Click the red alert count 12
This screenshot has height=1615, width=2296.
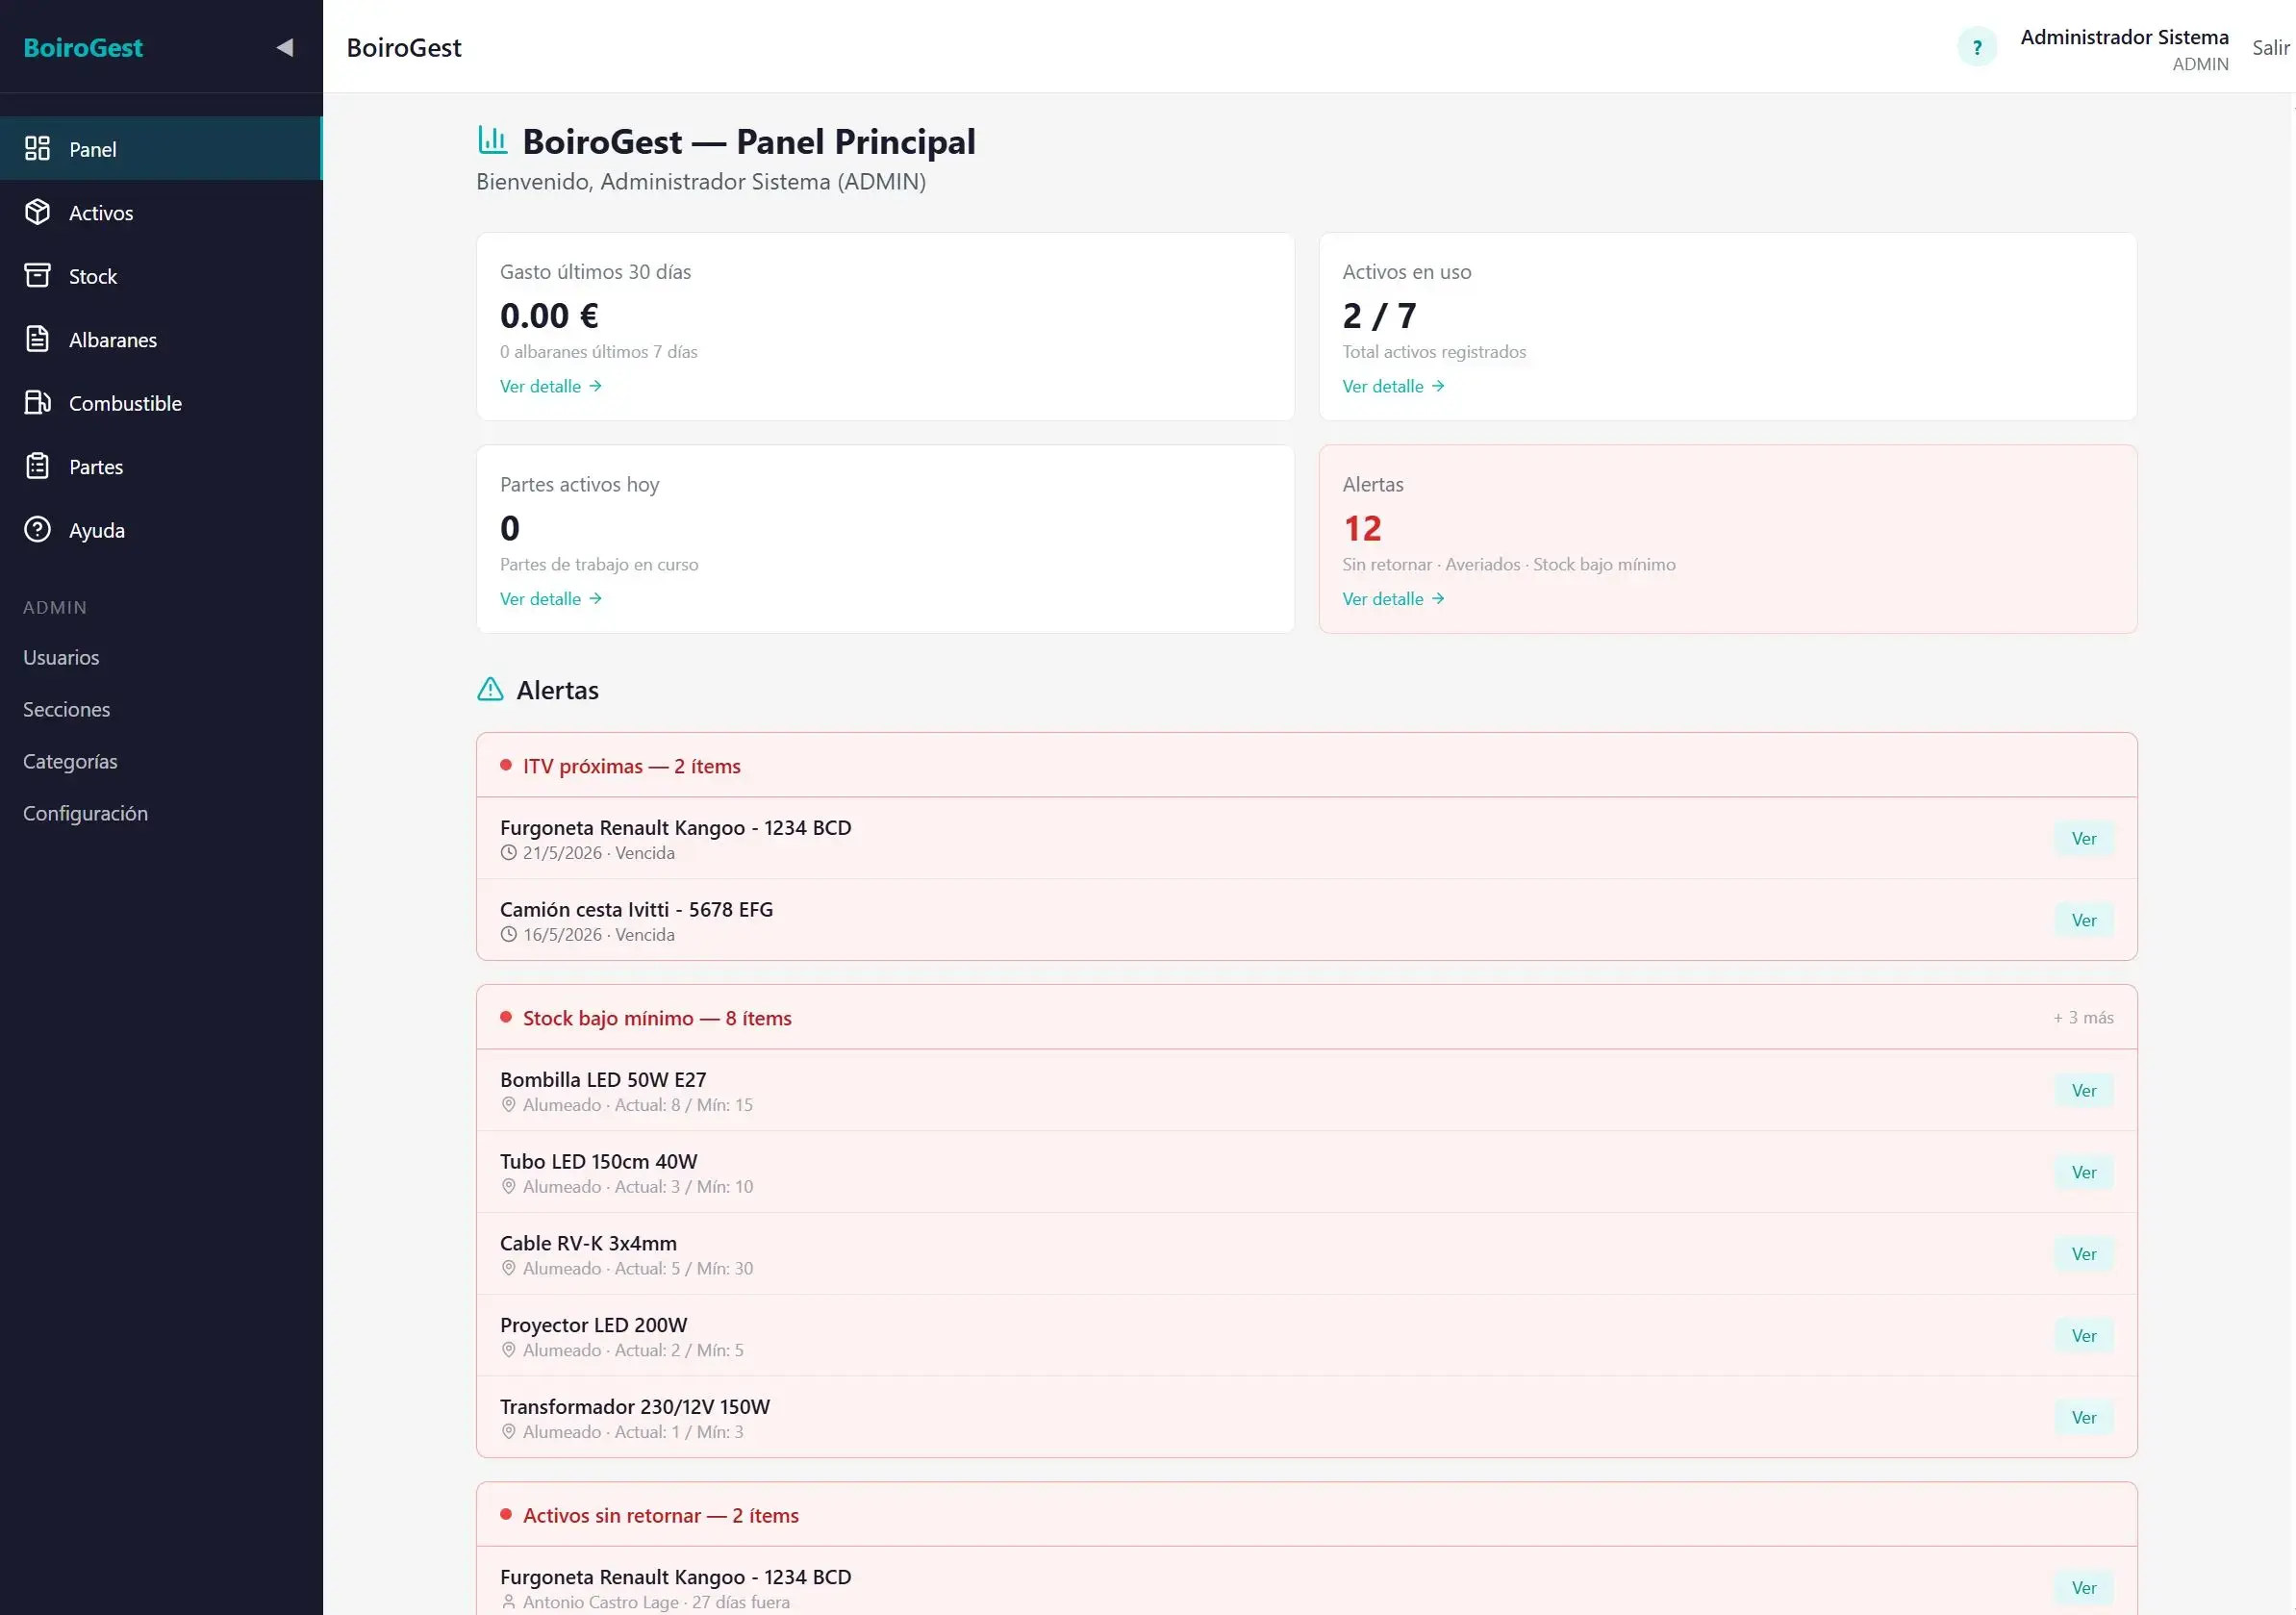point(1362,528)
